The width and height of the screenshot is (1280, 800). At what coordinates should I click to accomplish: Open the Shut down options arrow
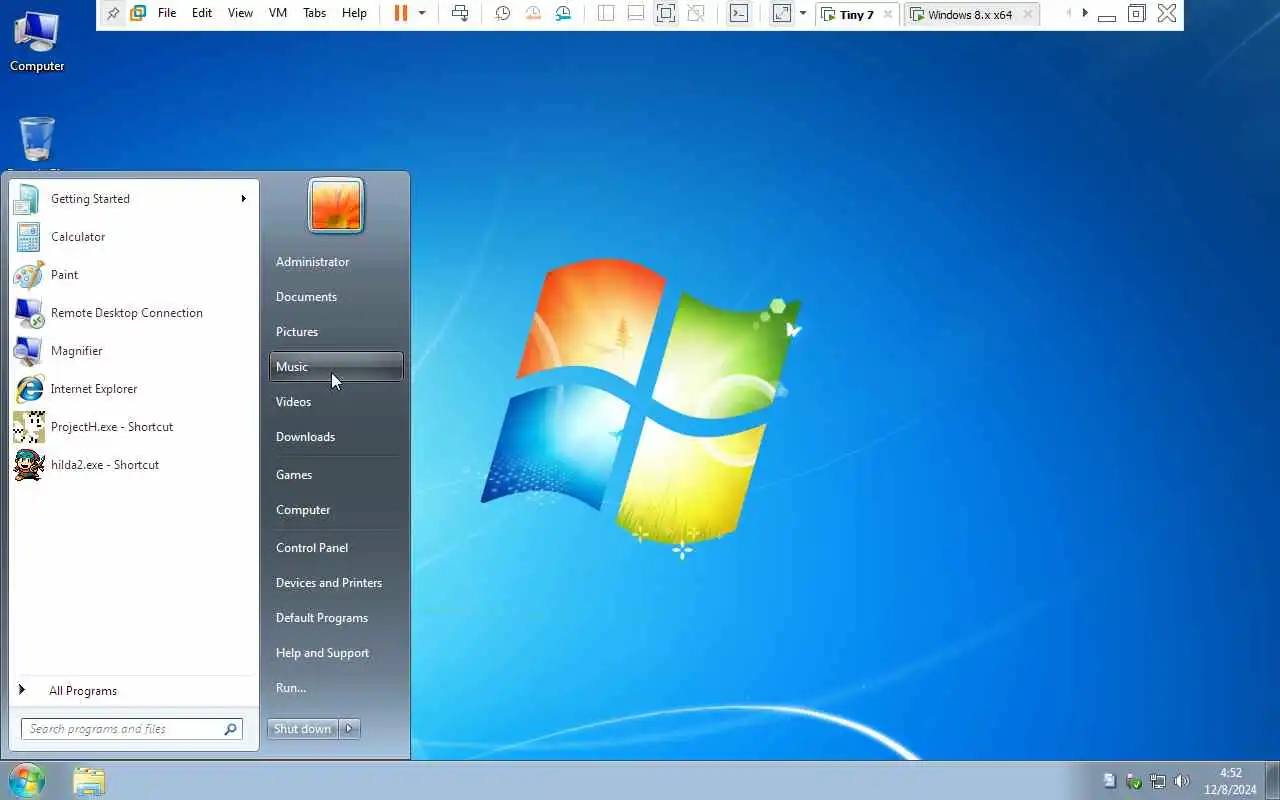point(350,729)
